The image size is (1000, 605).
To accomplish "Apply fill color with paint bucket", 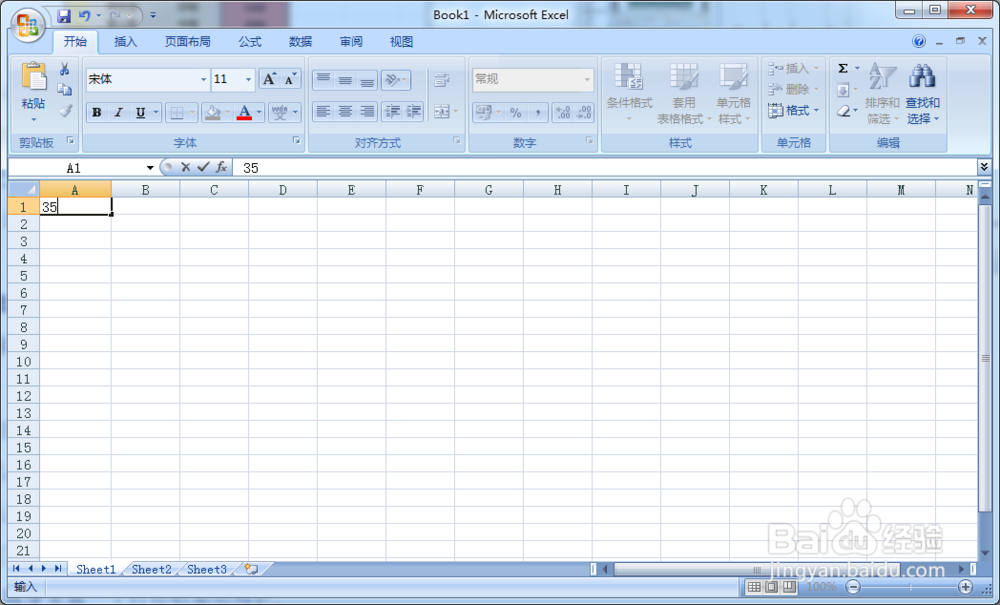I will (x=213, y=113).
